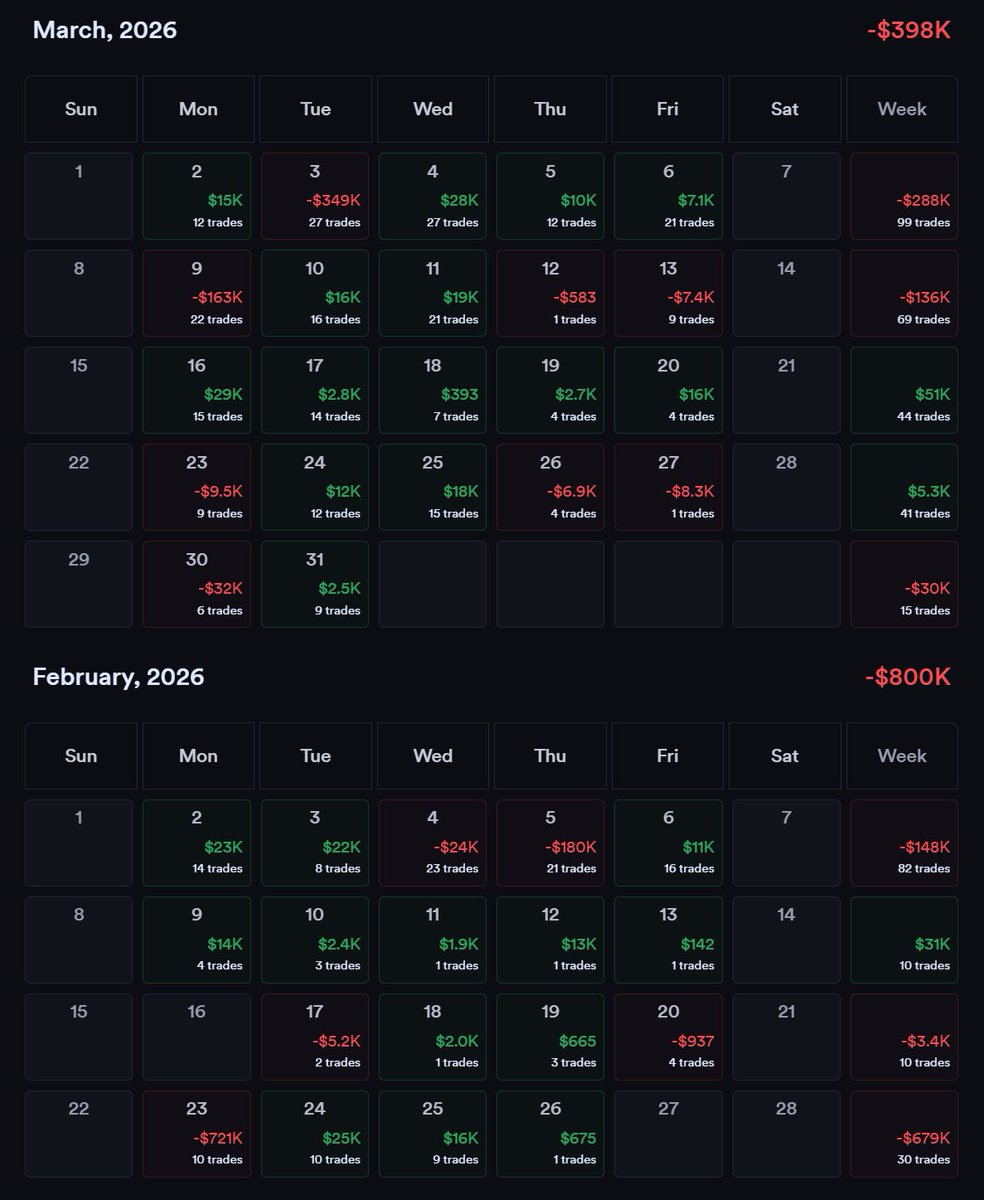Click February total -$800K
Screen dimensions: 984x1200
(x=908, y=677)
